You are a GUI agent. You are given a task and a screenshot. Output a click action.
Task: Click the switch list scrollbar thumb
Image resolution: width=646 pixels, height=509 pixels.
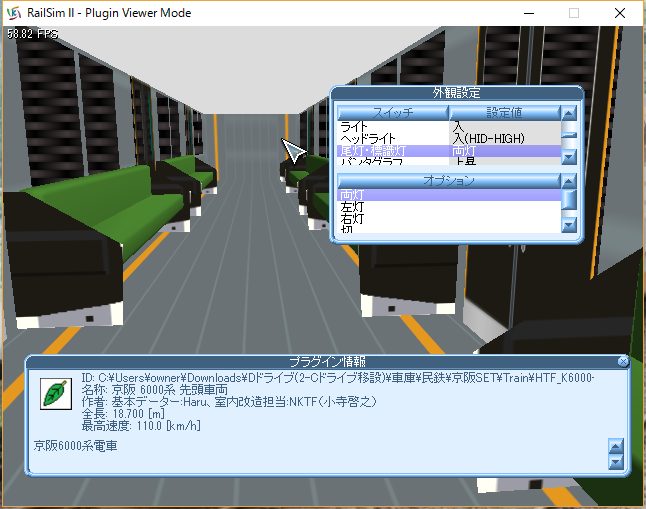coord(569,135)
